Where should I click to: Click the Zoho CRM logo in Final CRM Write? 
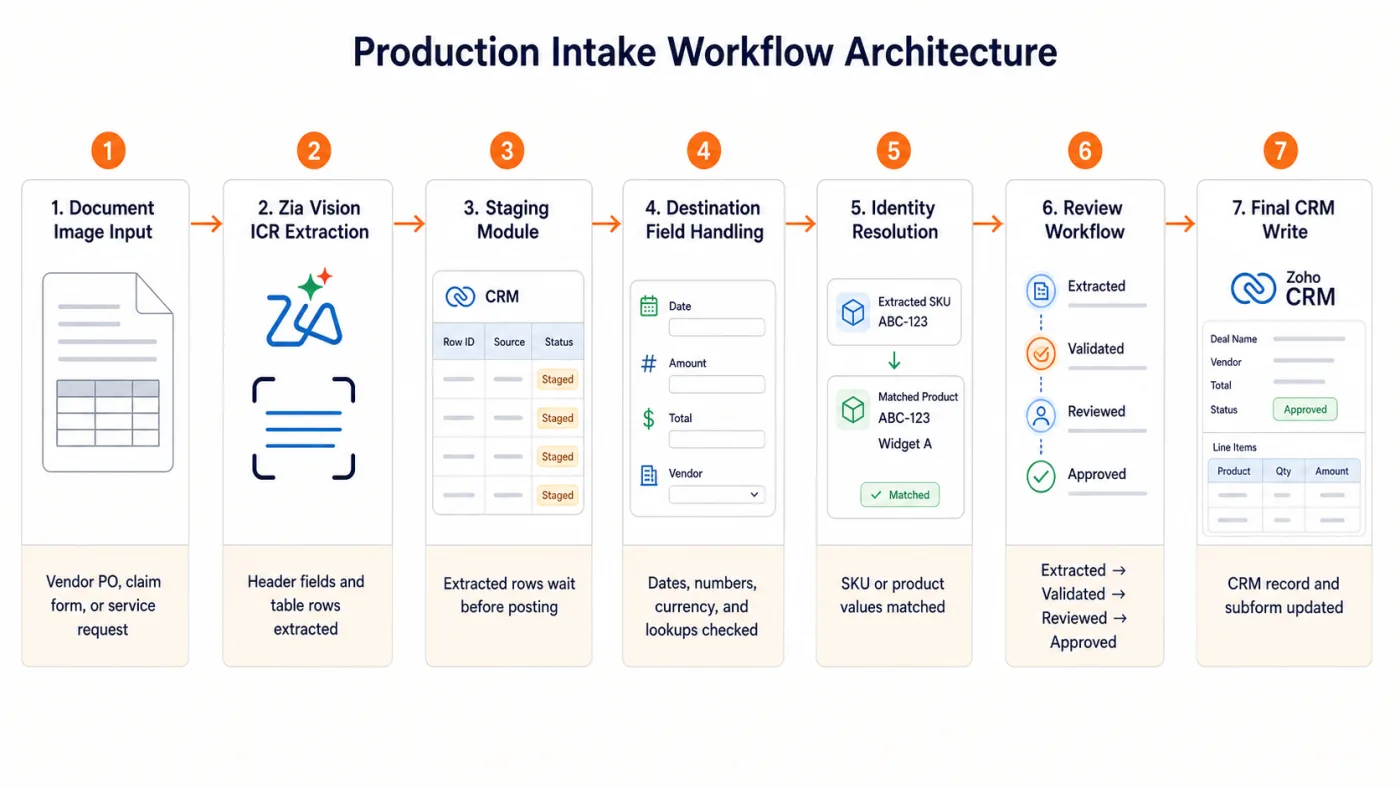(1283, 288)
